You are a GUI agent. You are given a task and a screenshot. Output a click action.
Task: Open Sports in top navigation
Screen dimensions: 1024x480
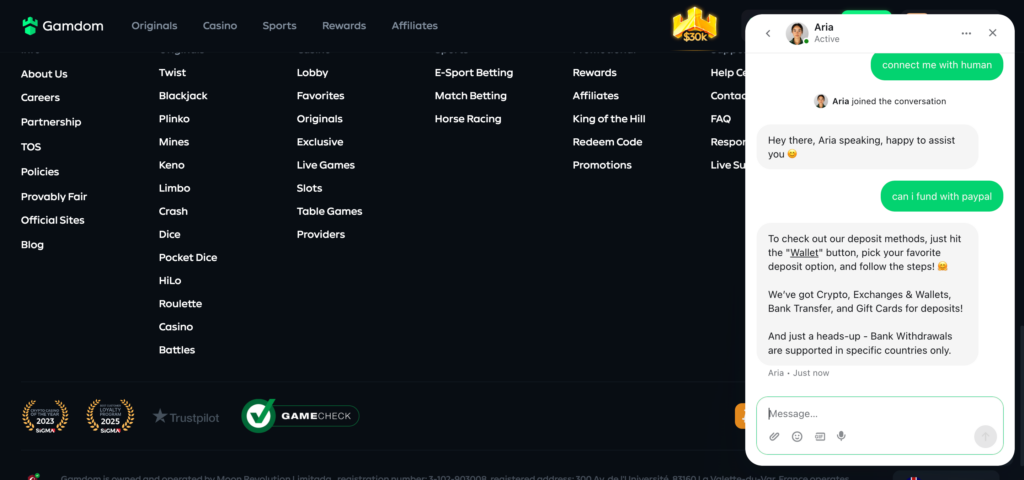click(x=280, y=26)
